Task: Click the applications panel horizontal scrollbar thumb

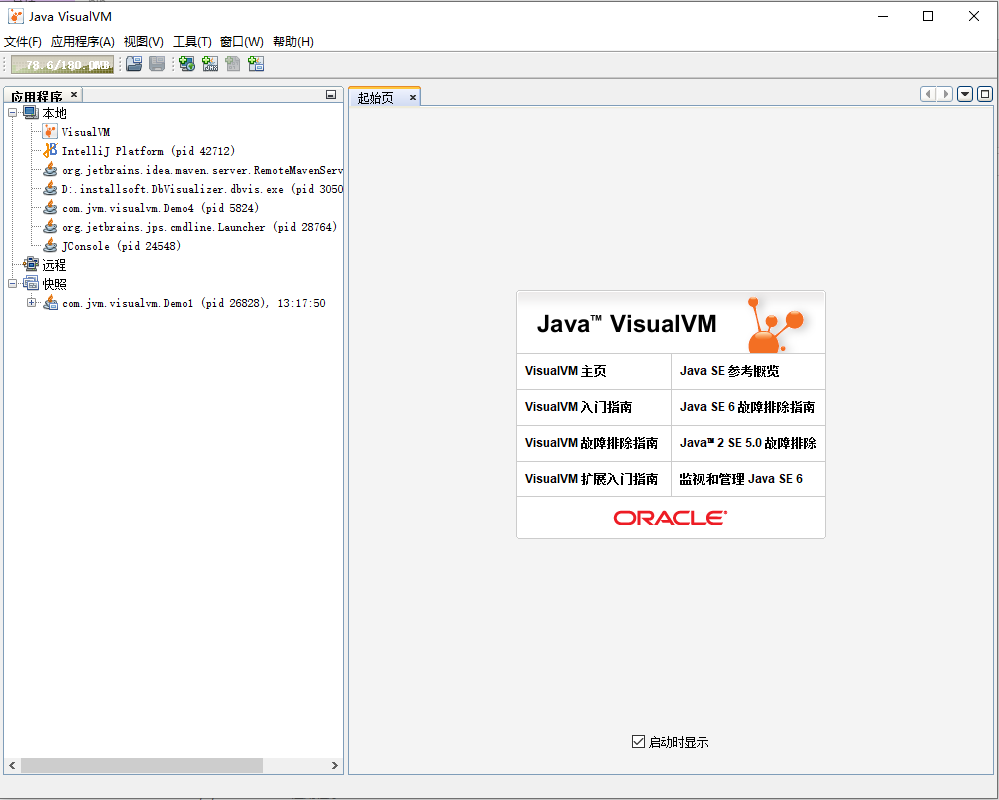Action: pos(141,766)
